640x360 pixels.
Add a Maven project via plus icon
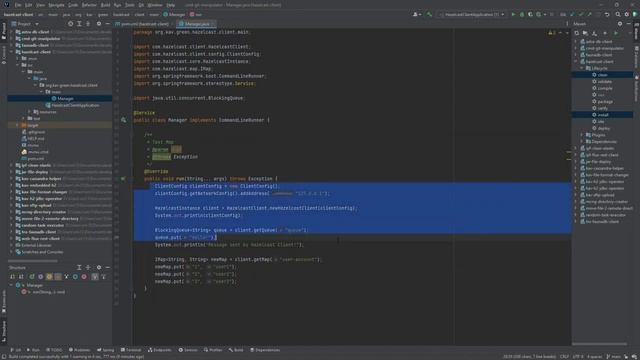[605, 33]
